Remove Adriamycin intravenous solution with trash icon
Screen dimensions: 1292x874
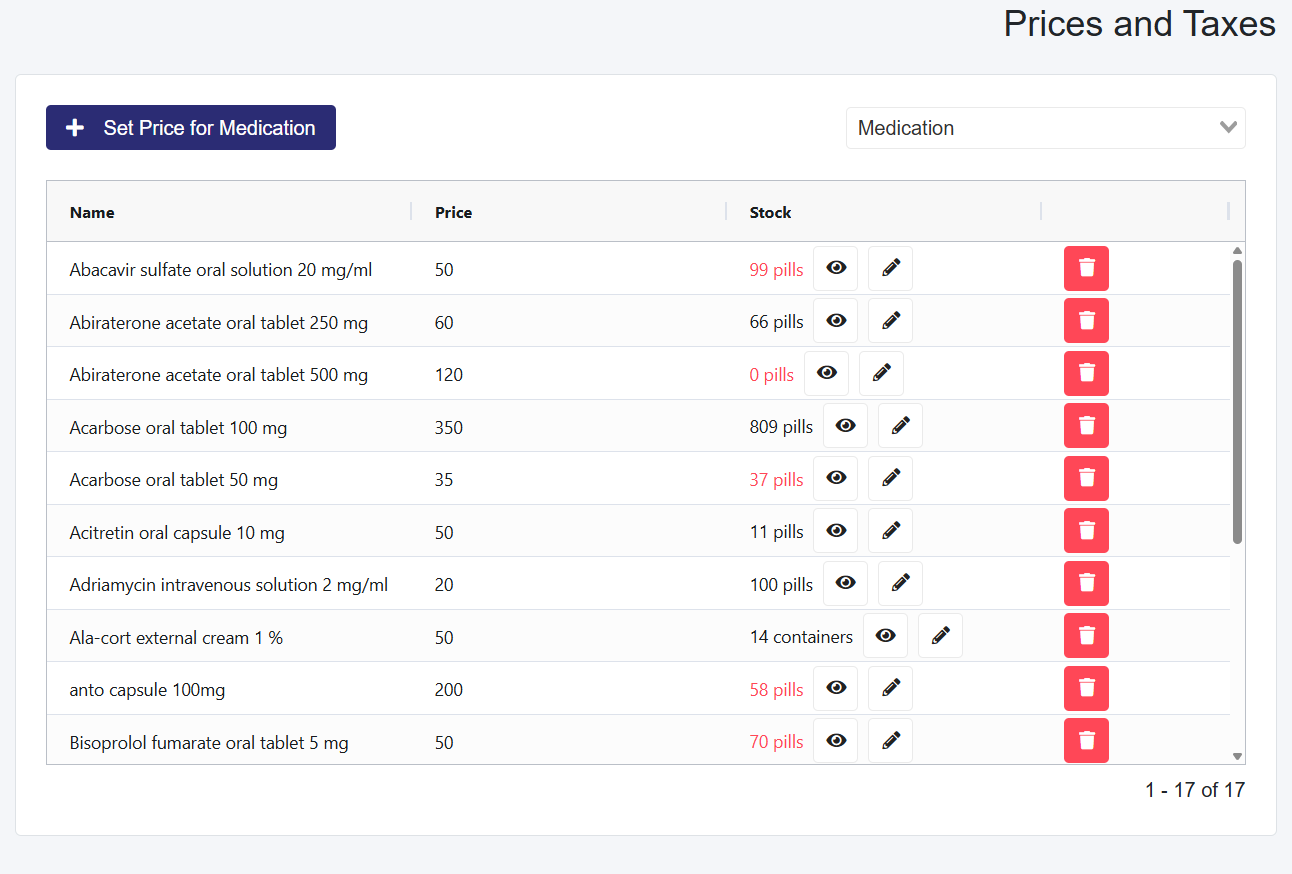(1086, 583)
